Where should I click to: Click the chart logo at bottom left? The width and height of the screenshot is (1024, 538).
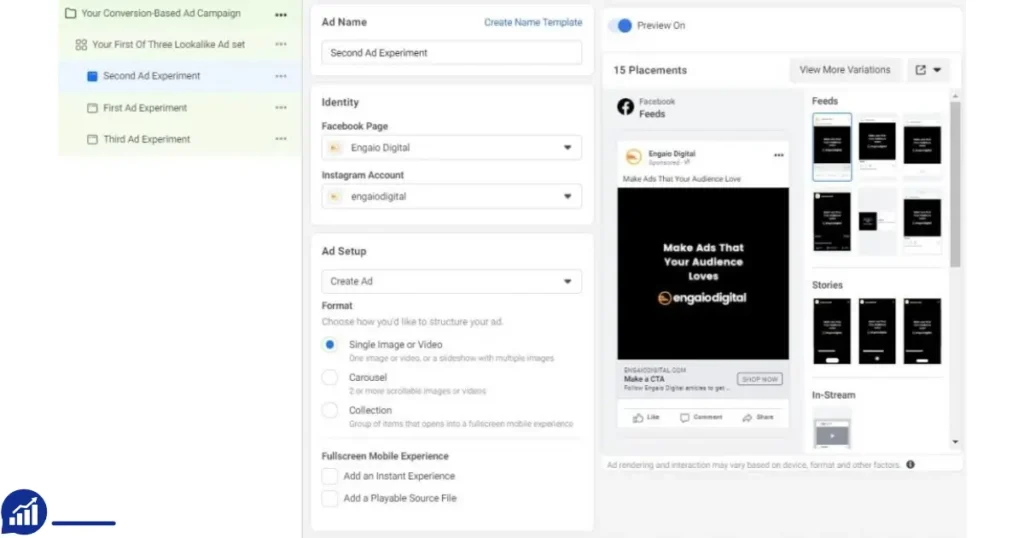[24, 512]
